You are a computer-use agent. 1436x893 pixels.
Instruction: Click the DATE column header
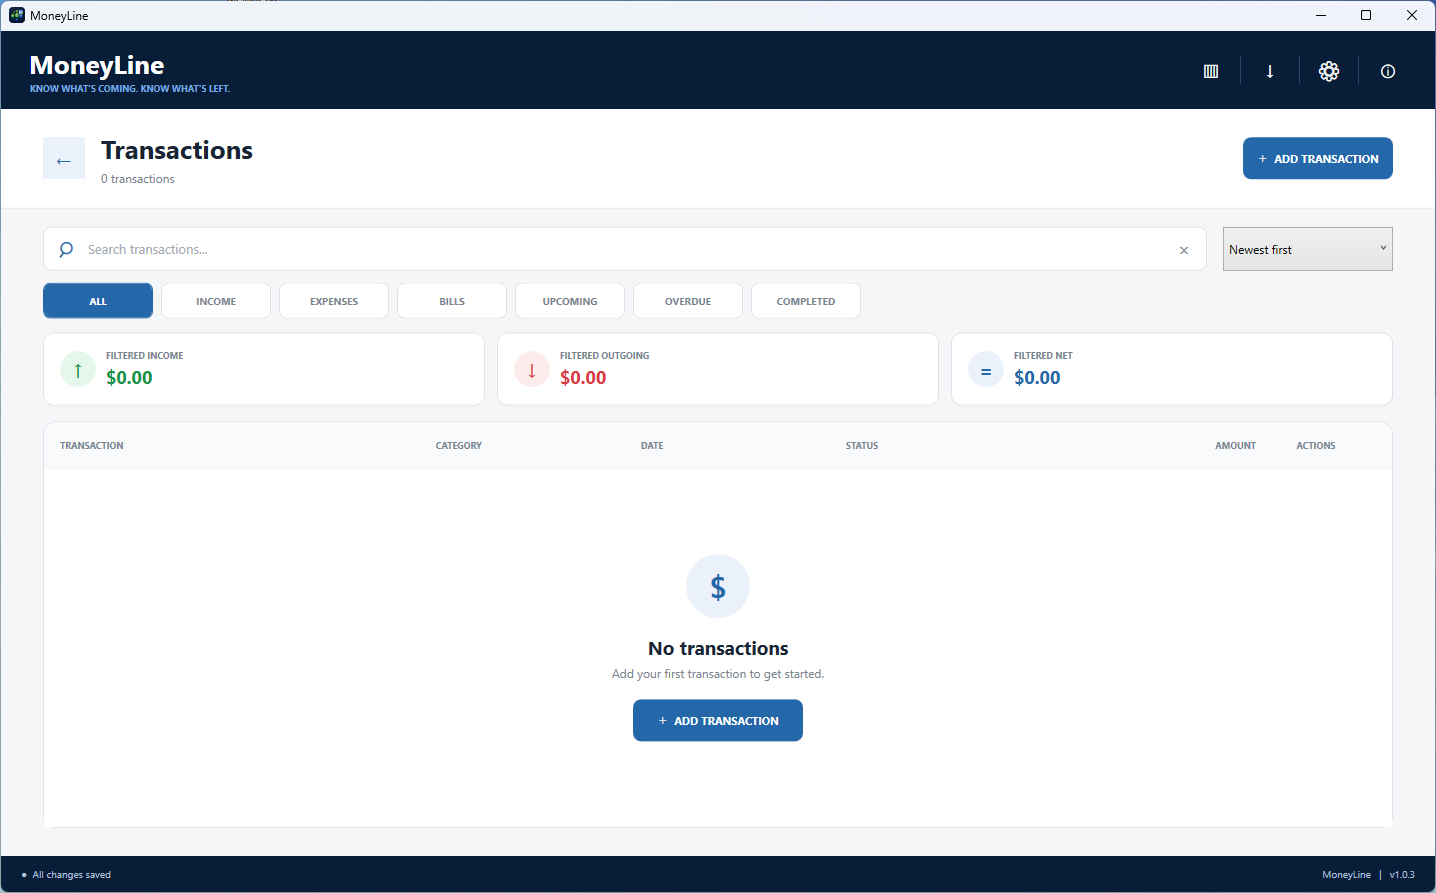point(652,446)
